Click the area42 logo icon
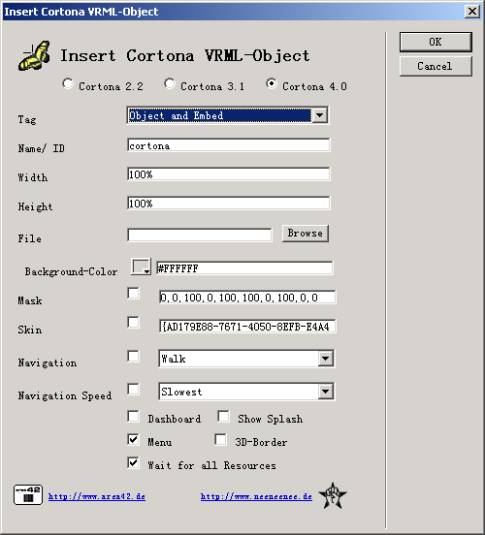485x535 pixels. (28, 495)
